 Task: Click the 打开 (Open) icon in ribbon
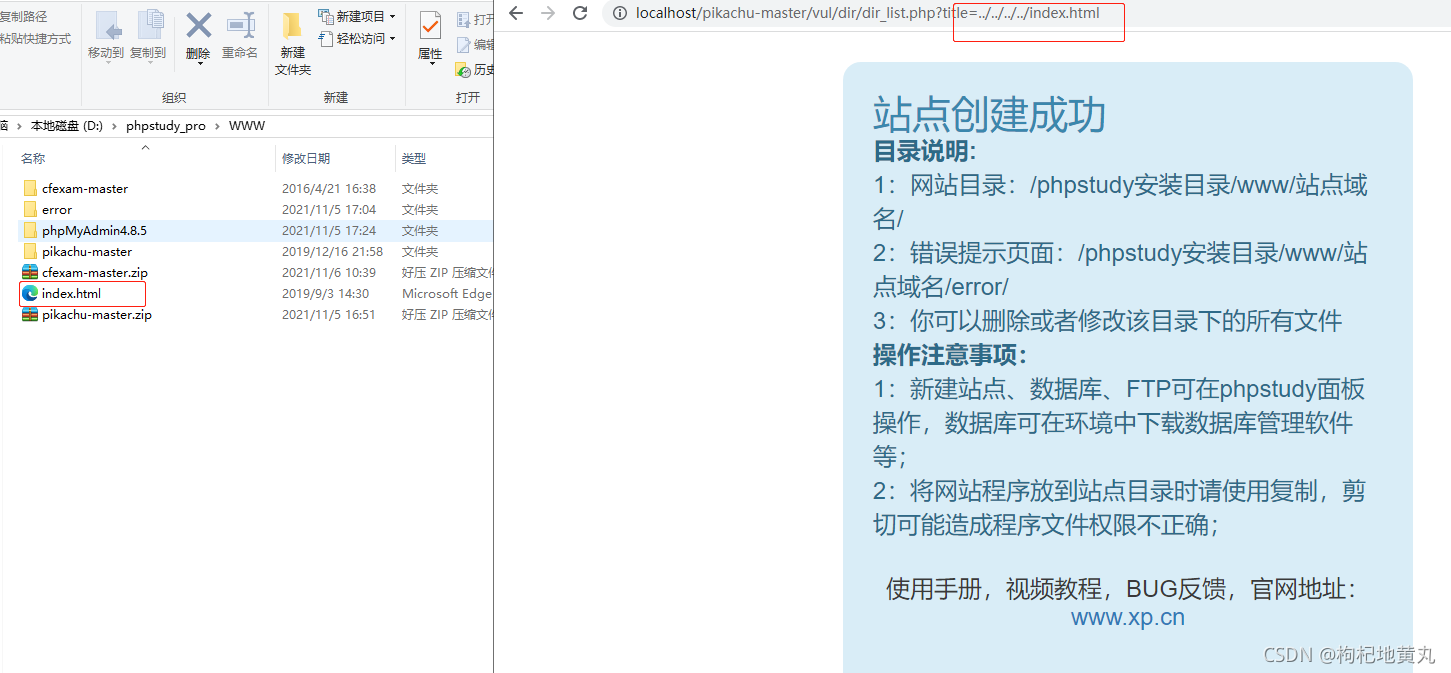[464, 19]
